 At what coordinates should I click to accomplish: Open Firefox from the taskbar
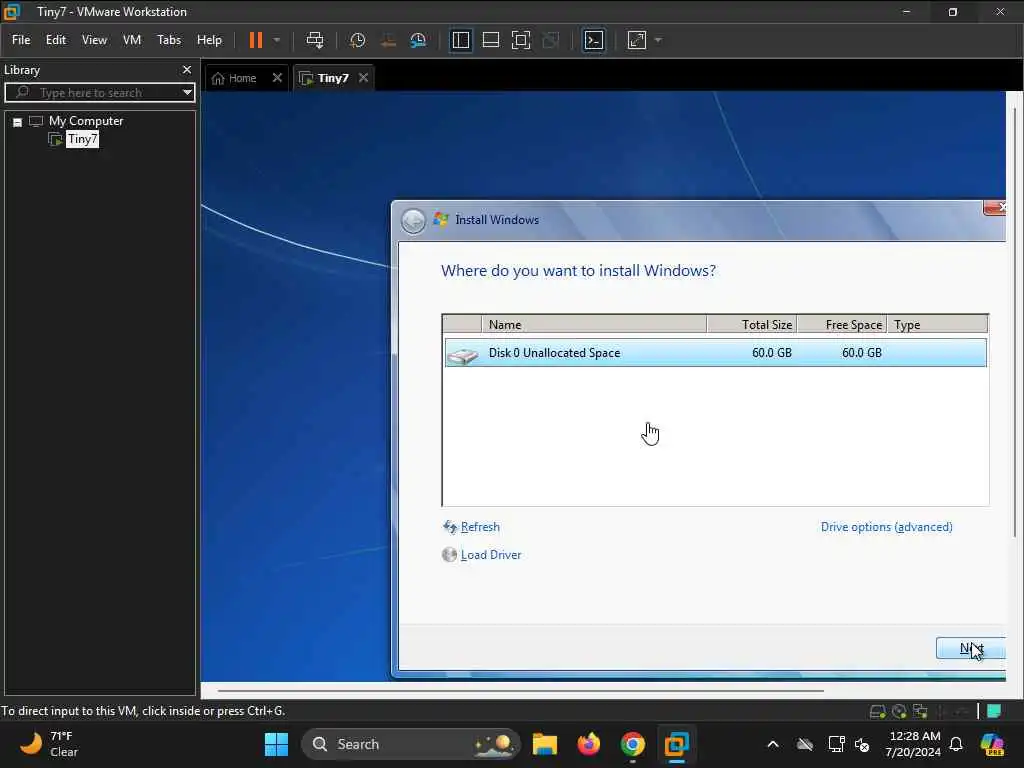pos(588,744)
